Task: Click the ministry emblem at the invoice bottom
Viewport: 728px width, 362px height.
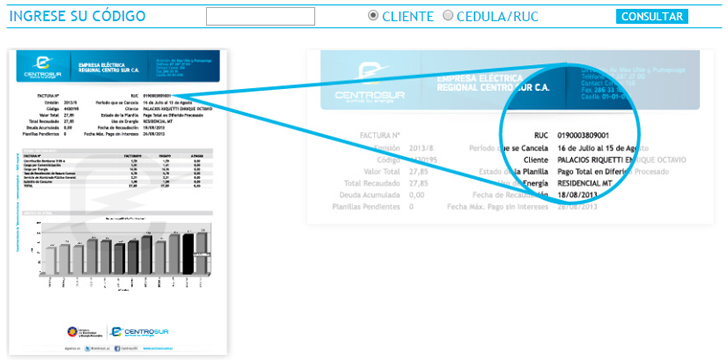Action: click(x=72, y=332)
